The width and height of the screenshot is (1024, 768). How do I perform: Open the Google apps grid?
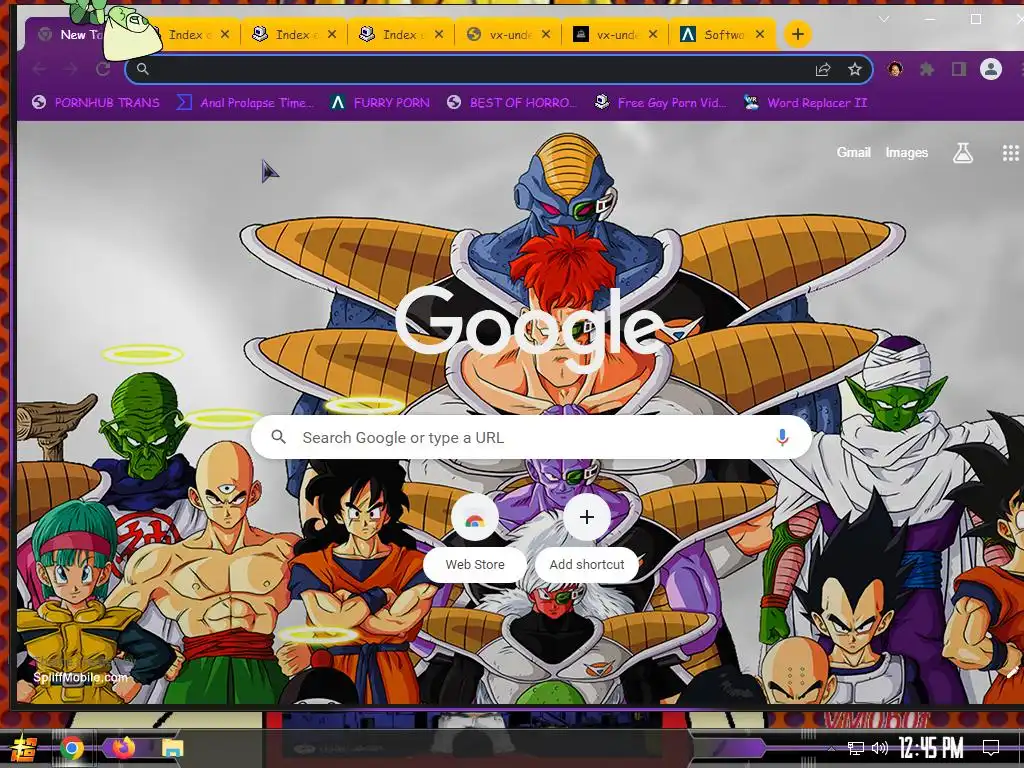pos(1010,153)
